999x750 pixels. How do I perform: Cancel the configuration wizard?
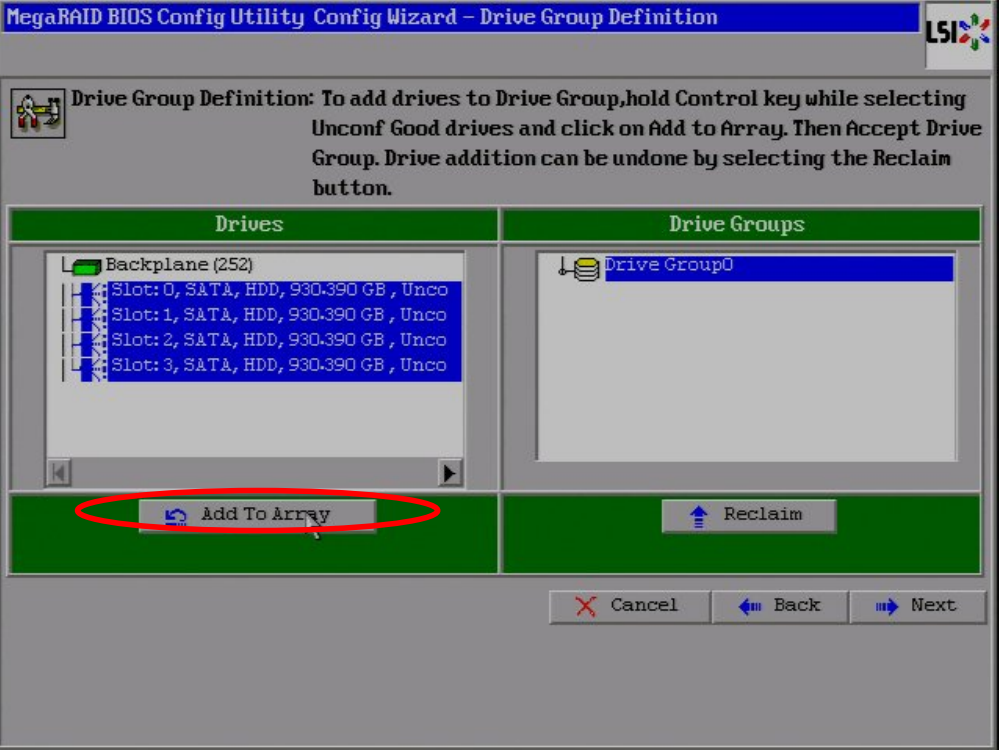[629, 606]
